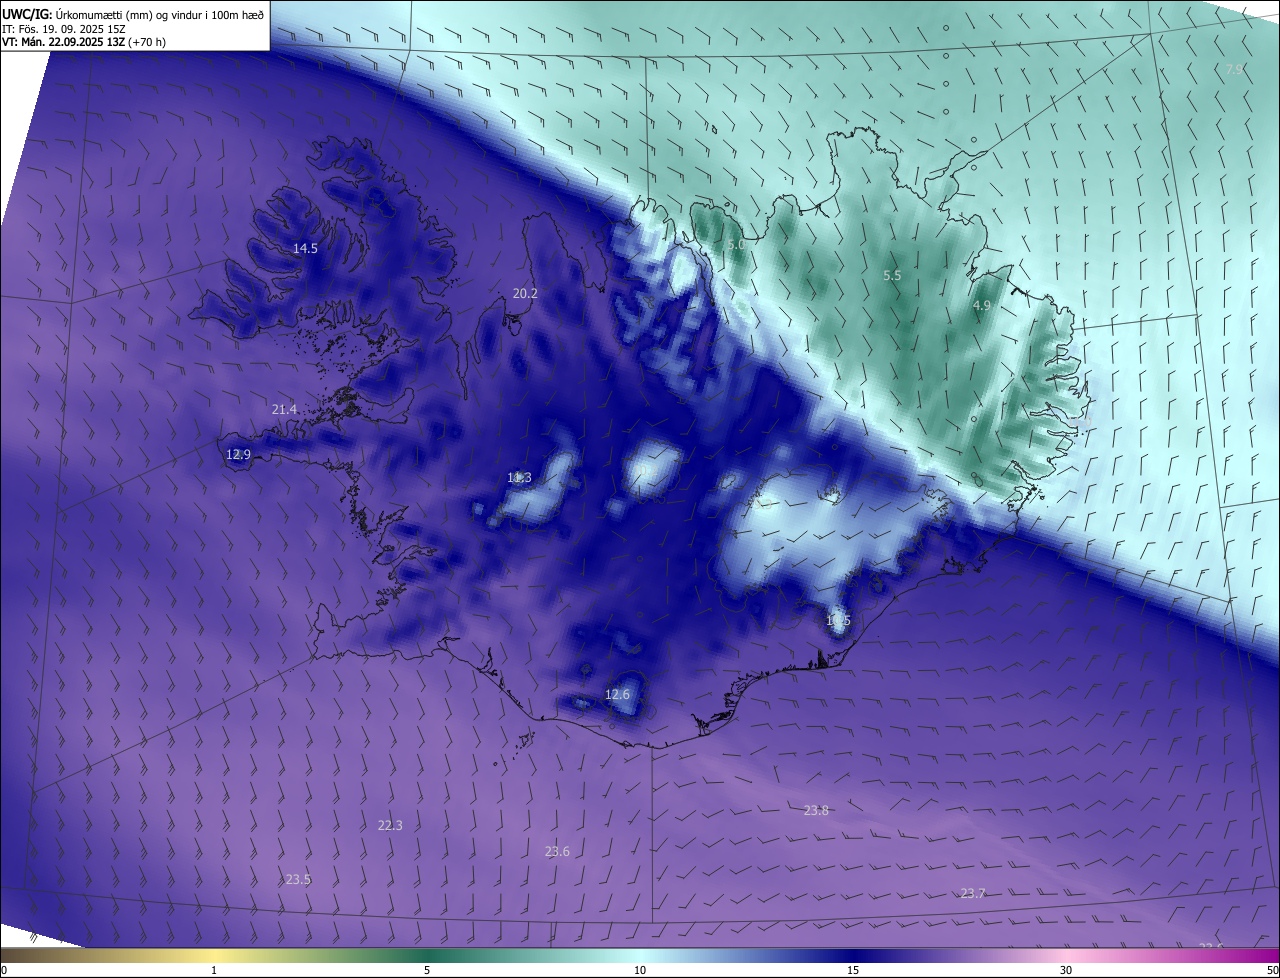Click the map title 'Úrkomumætti (mm) og vindur í 100m hæð'
The image size is (1280, 978).
point(160,14)
